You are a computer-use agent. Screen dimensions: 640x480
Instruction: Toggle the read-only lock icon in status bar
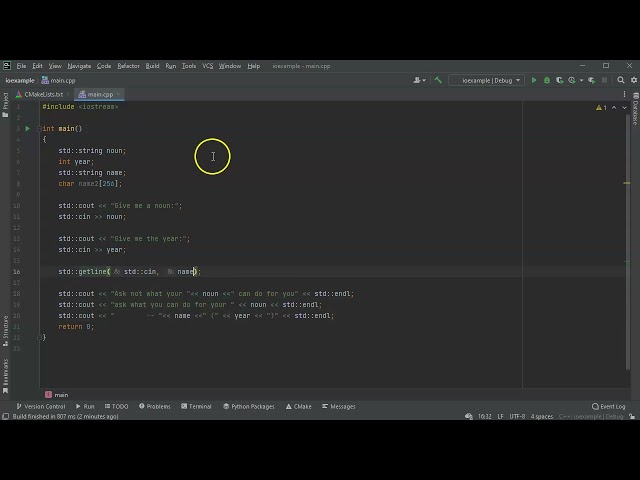click(x=632, y=416)
